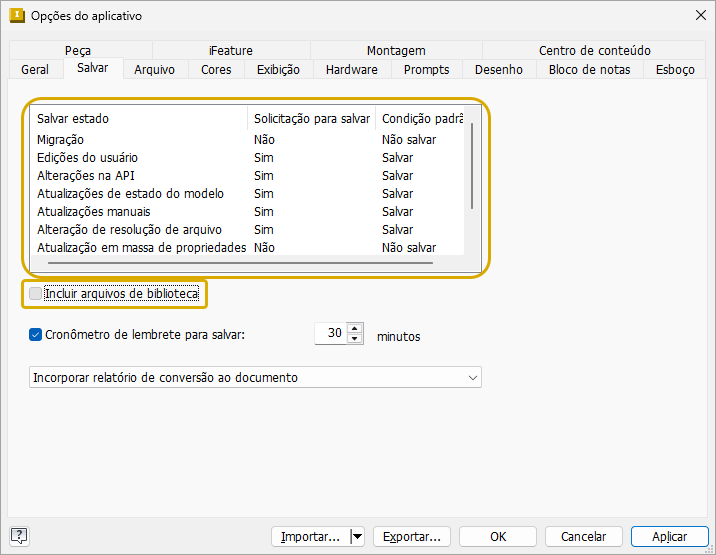
Task: Click the Exportar... button
Action: click(412, 536)
